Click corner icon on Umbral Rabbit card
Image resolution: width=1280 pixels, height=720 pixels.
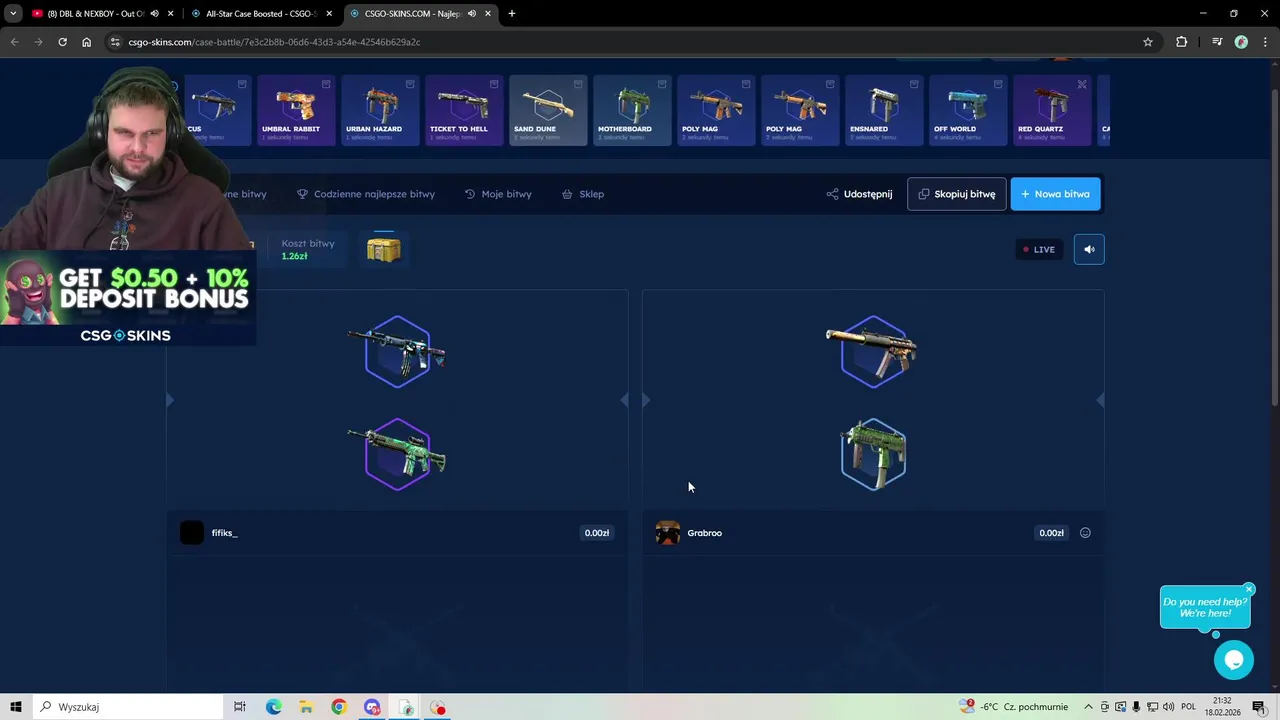[x=326, y=84]
